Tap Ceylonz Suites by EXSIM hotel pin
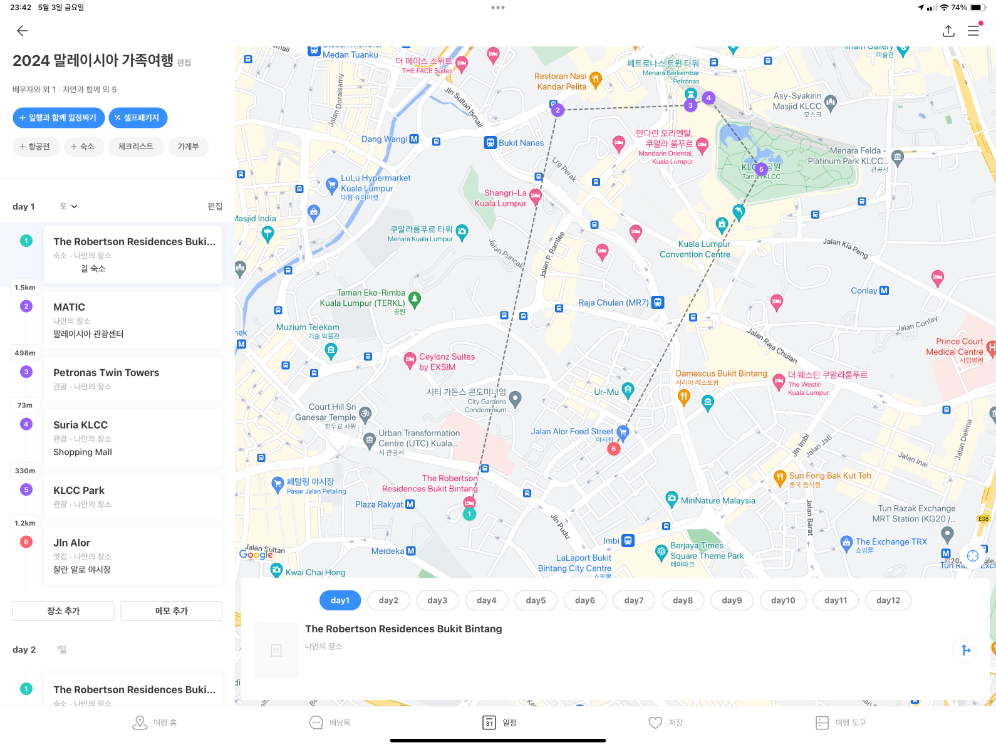The height and width of the screenshot is (747, 996). coord(410,361)
